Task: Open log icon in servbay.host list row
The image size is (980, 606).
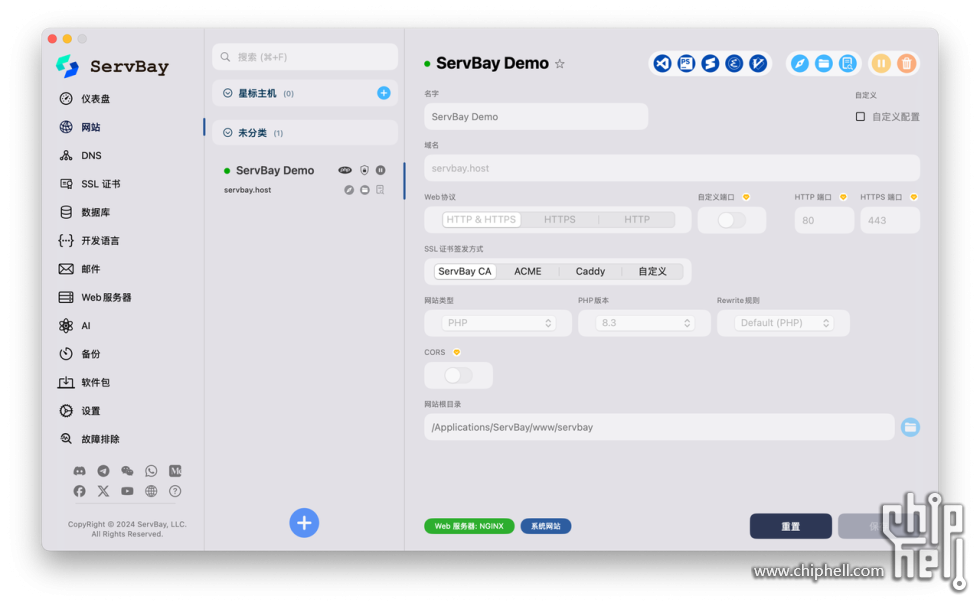Action: (380, 190)
